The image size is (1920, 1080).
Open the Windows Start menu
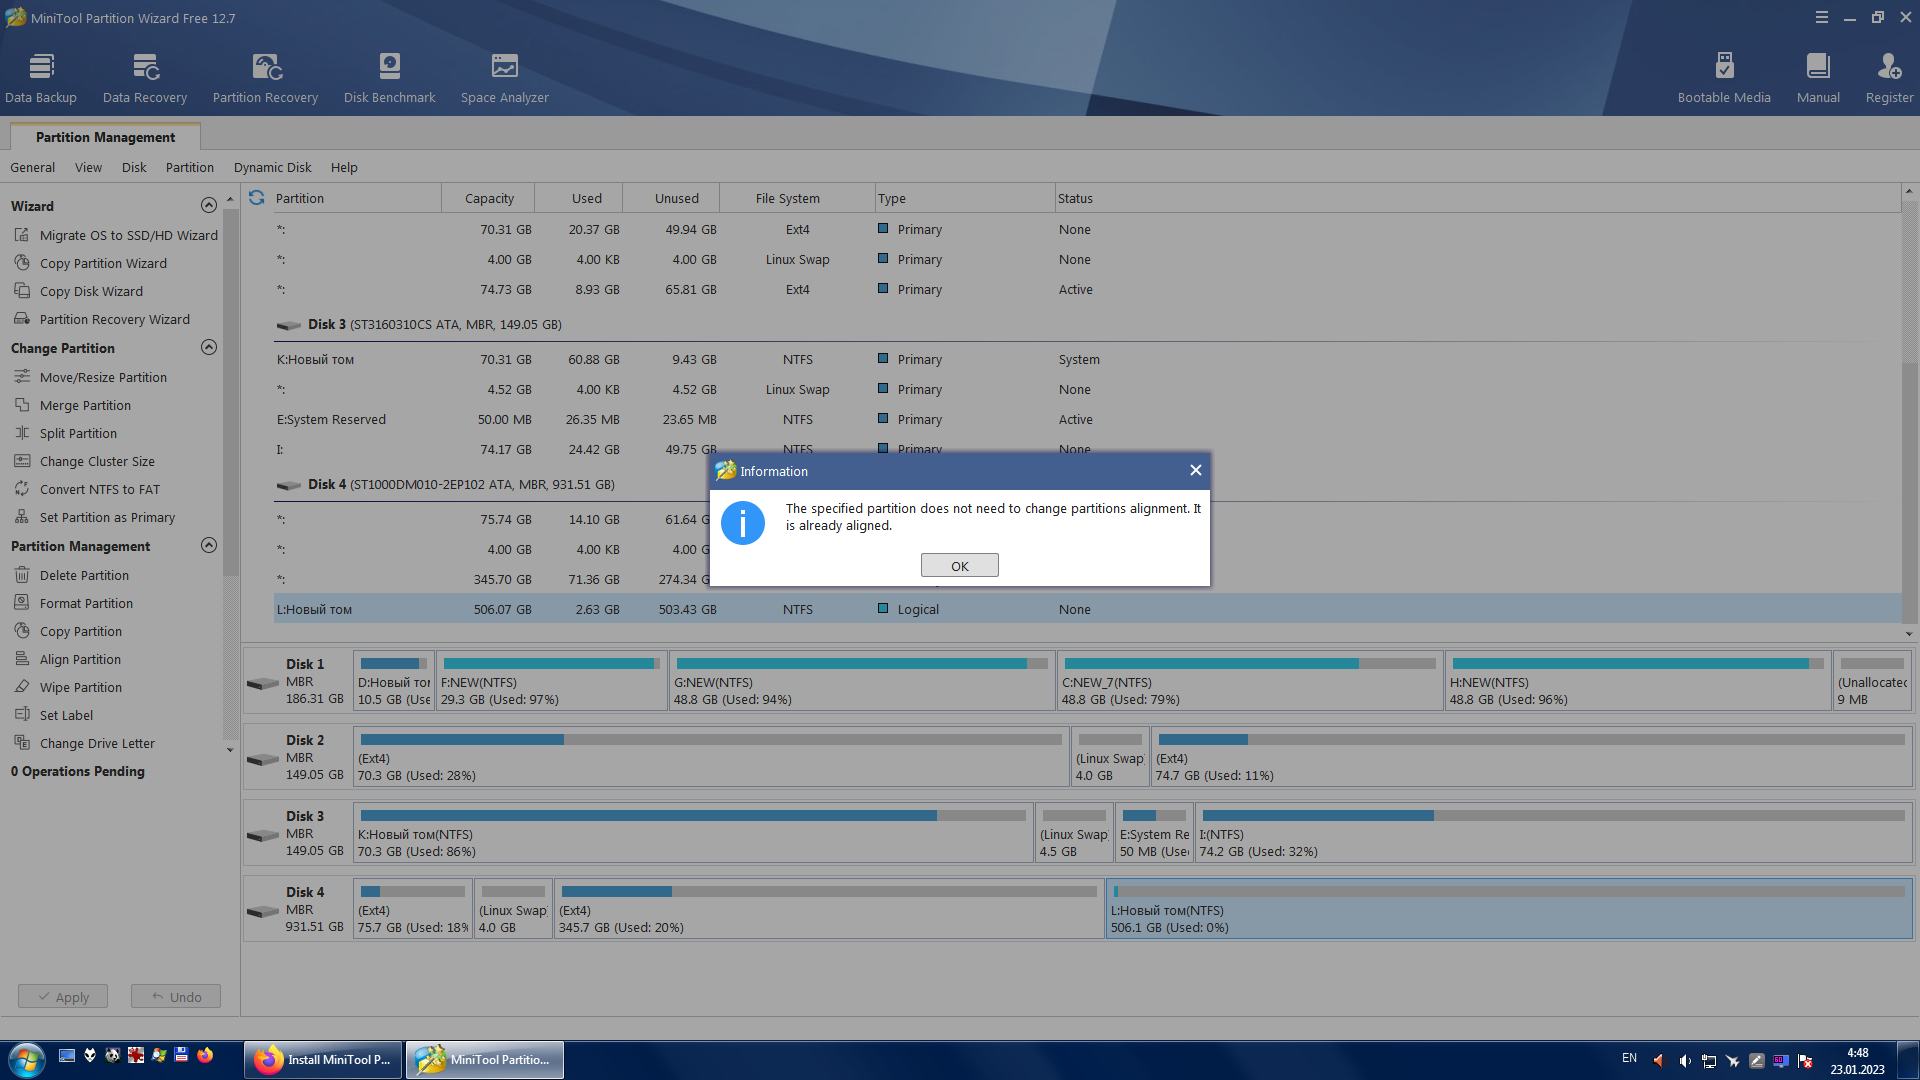tap(26, 1059)
